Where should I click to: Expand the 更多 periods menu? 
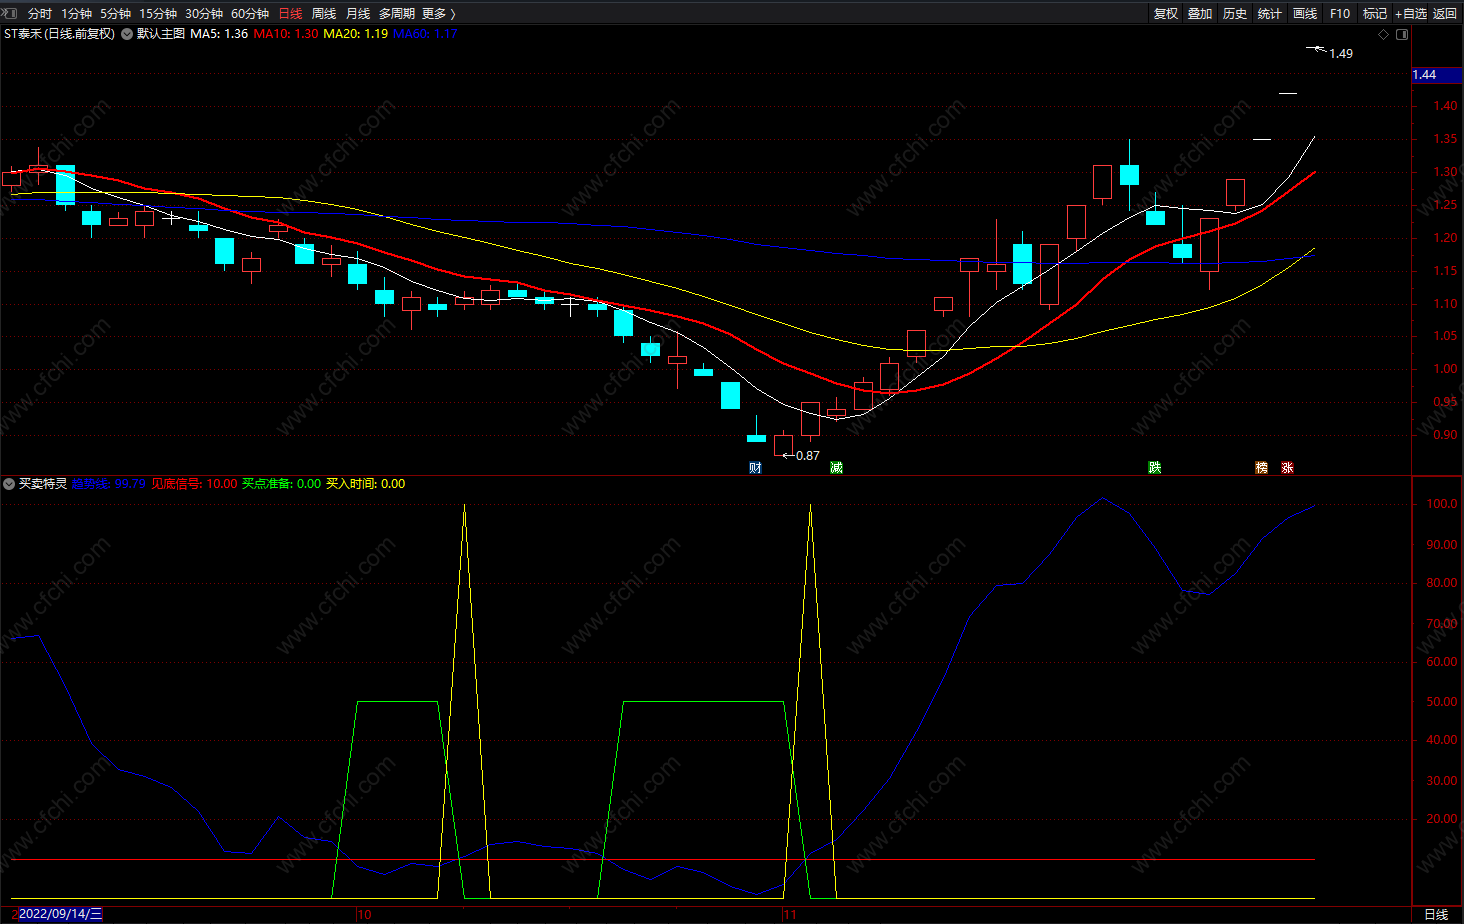438,13
